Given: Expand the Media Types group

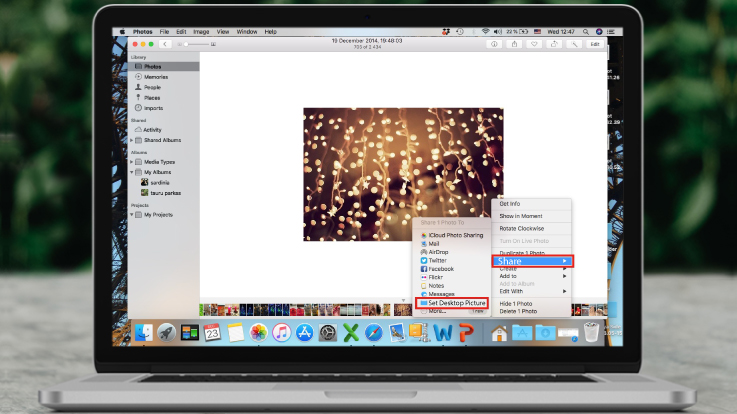Looking at the screenshot, I should point(132,161).
